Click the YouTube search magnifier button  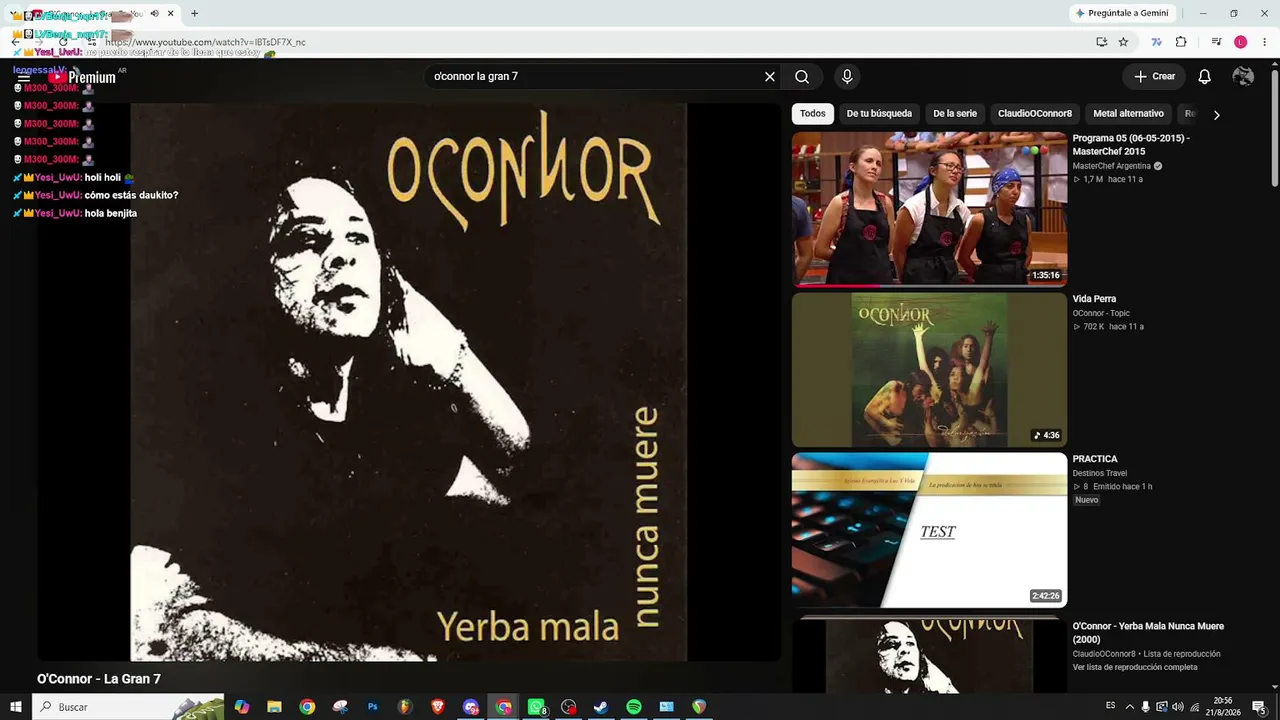click(x=802, y=77)
